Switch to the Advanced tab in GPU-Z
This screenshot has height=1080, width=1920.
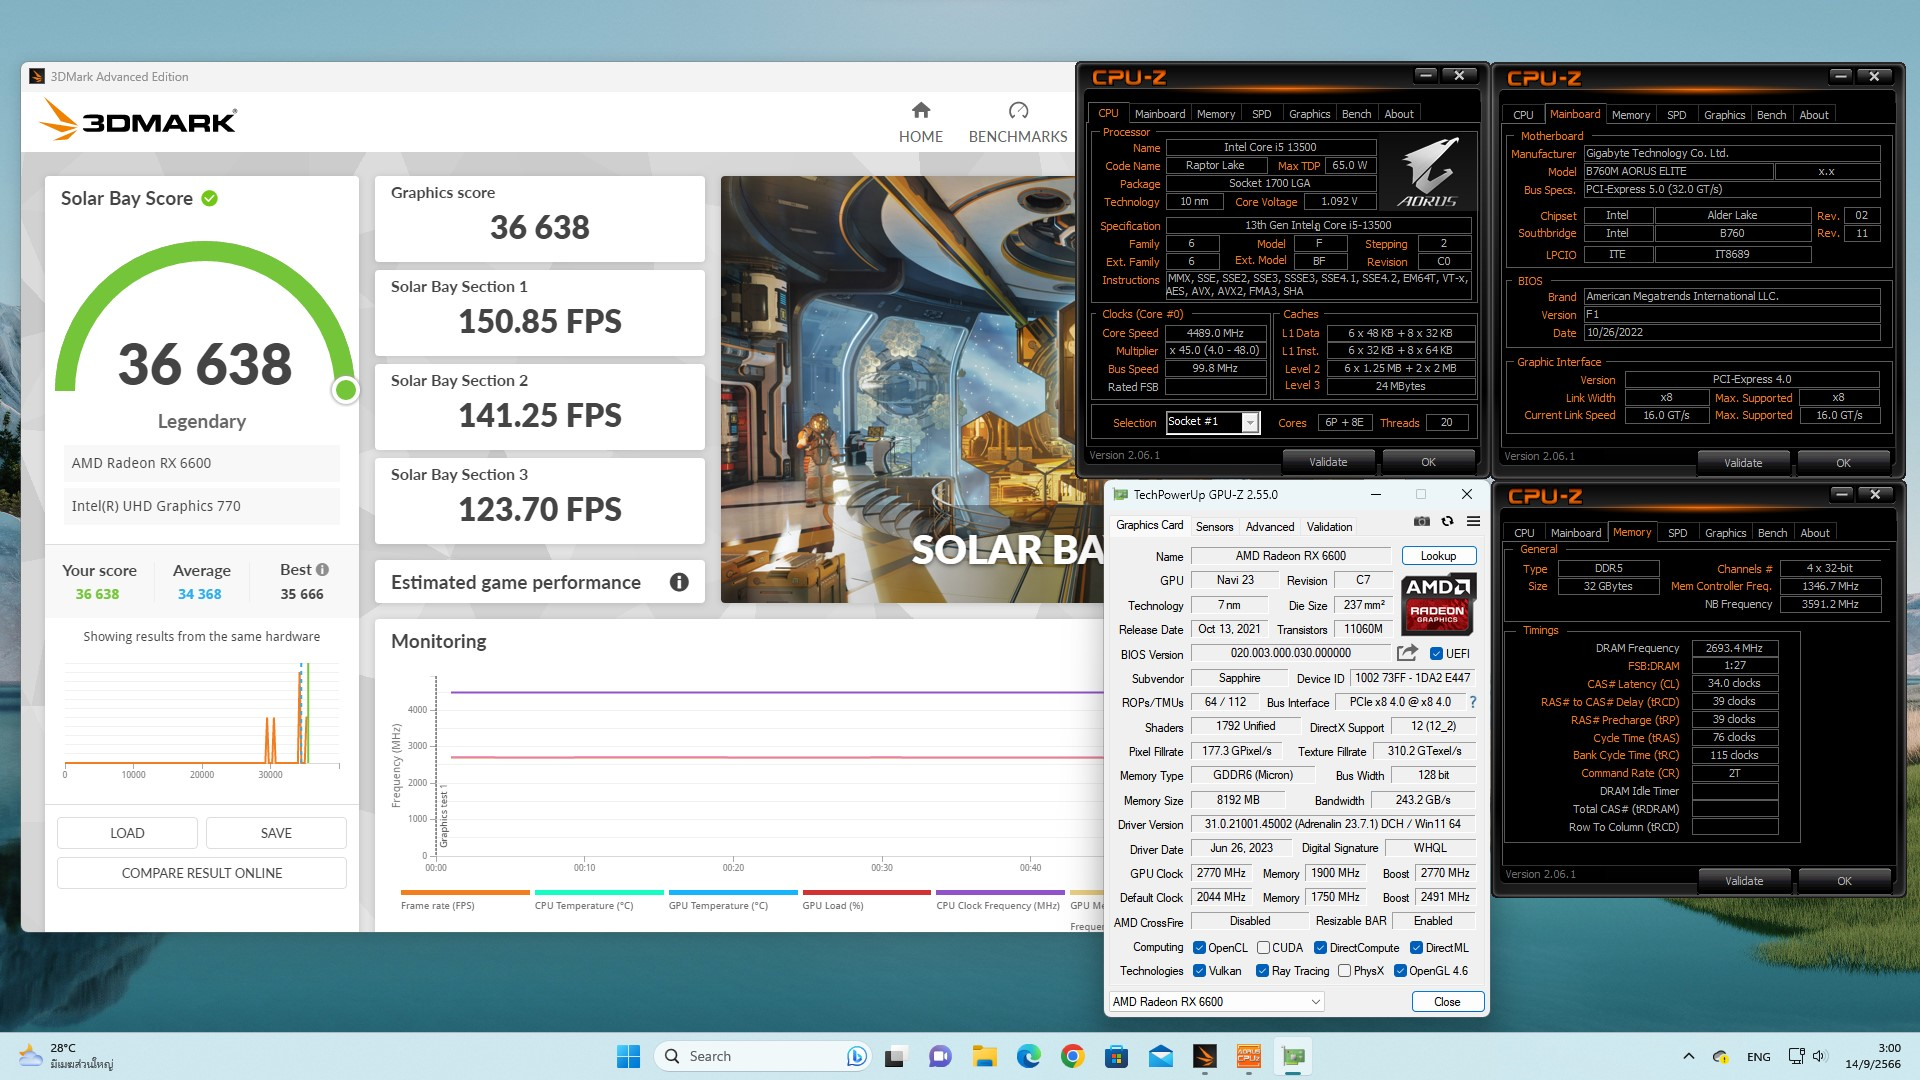pyautogui.click(x=1270, y=527)
